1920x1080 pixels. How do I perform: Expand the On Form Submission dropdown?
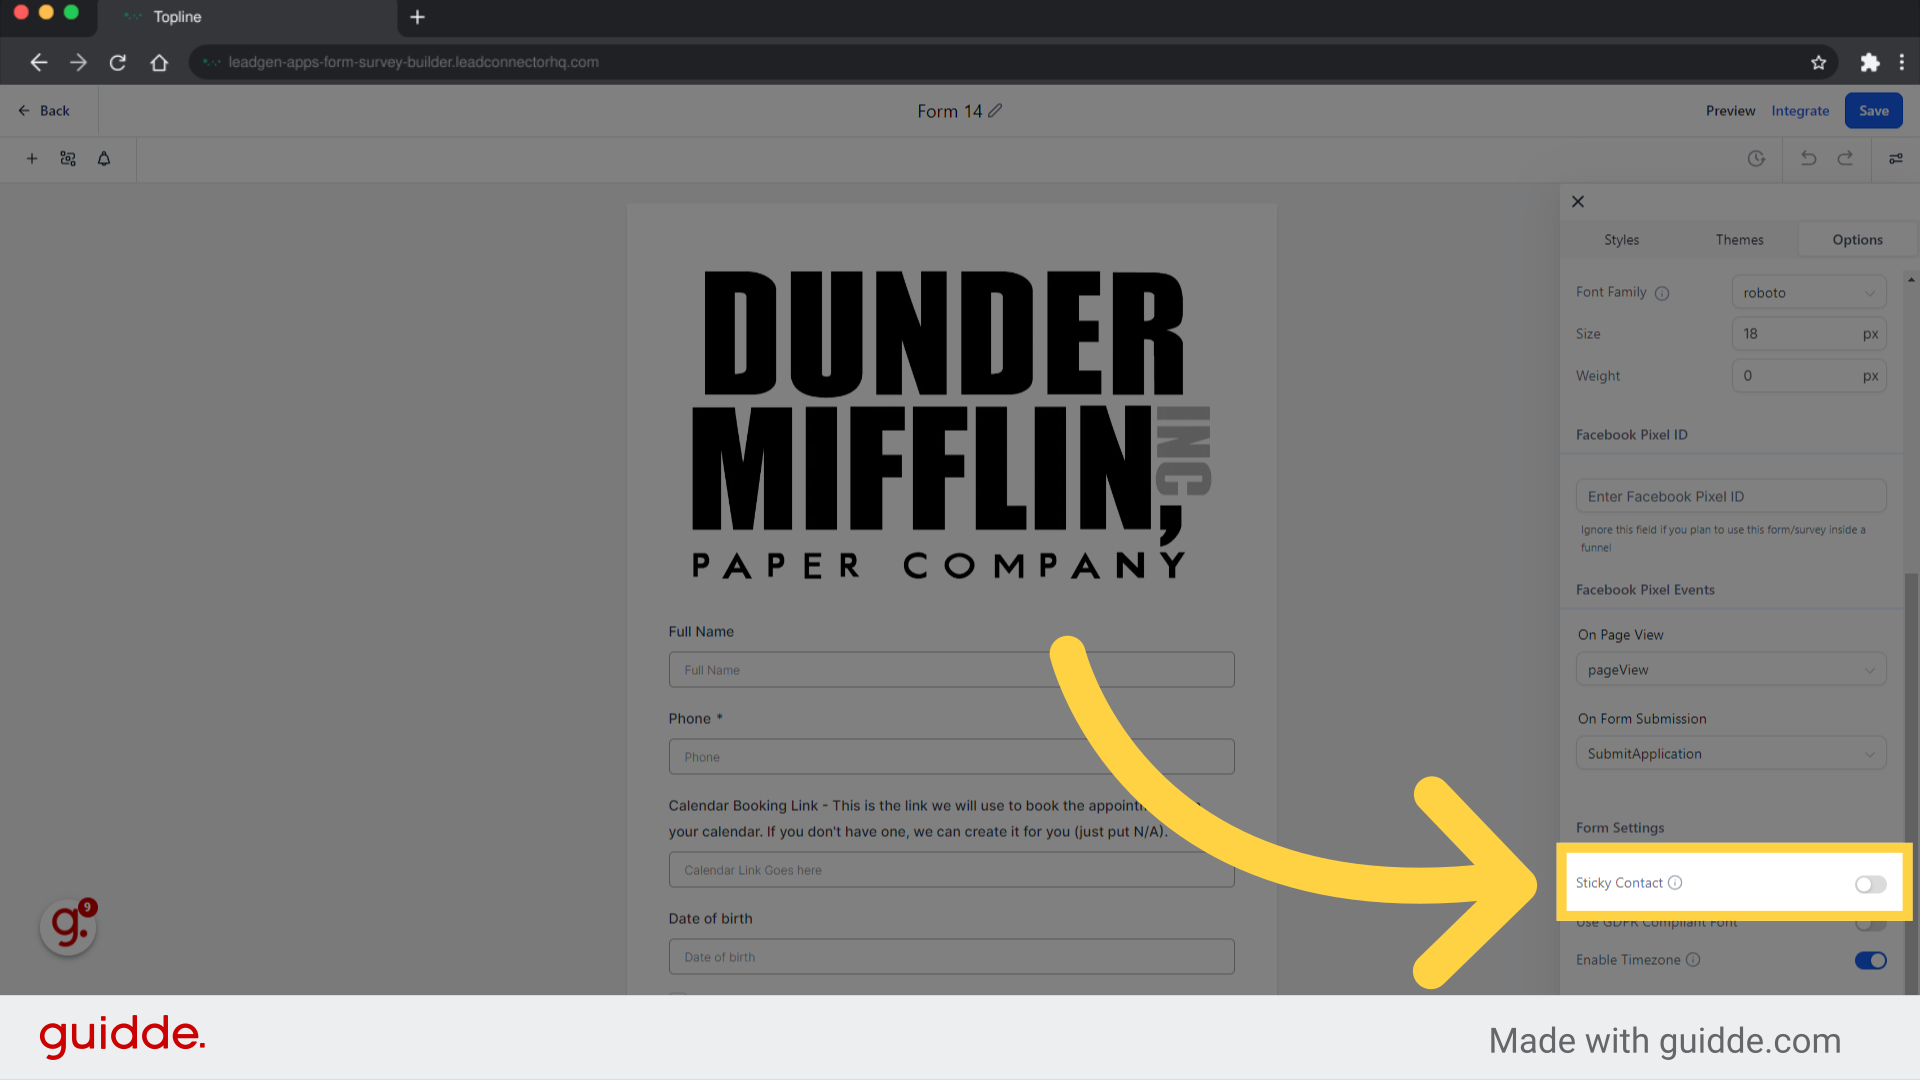pos(1730,753)
